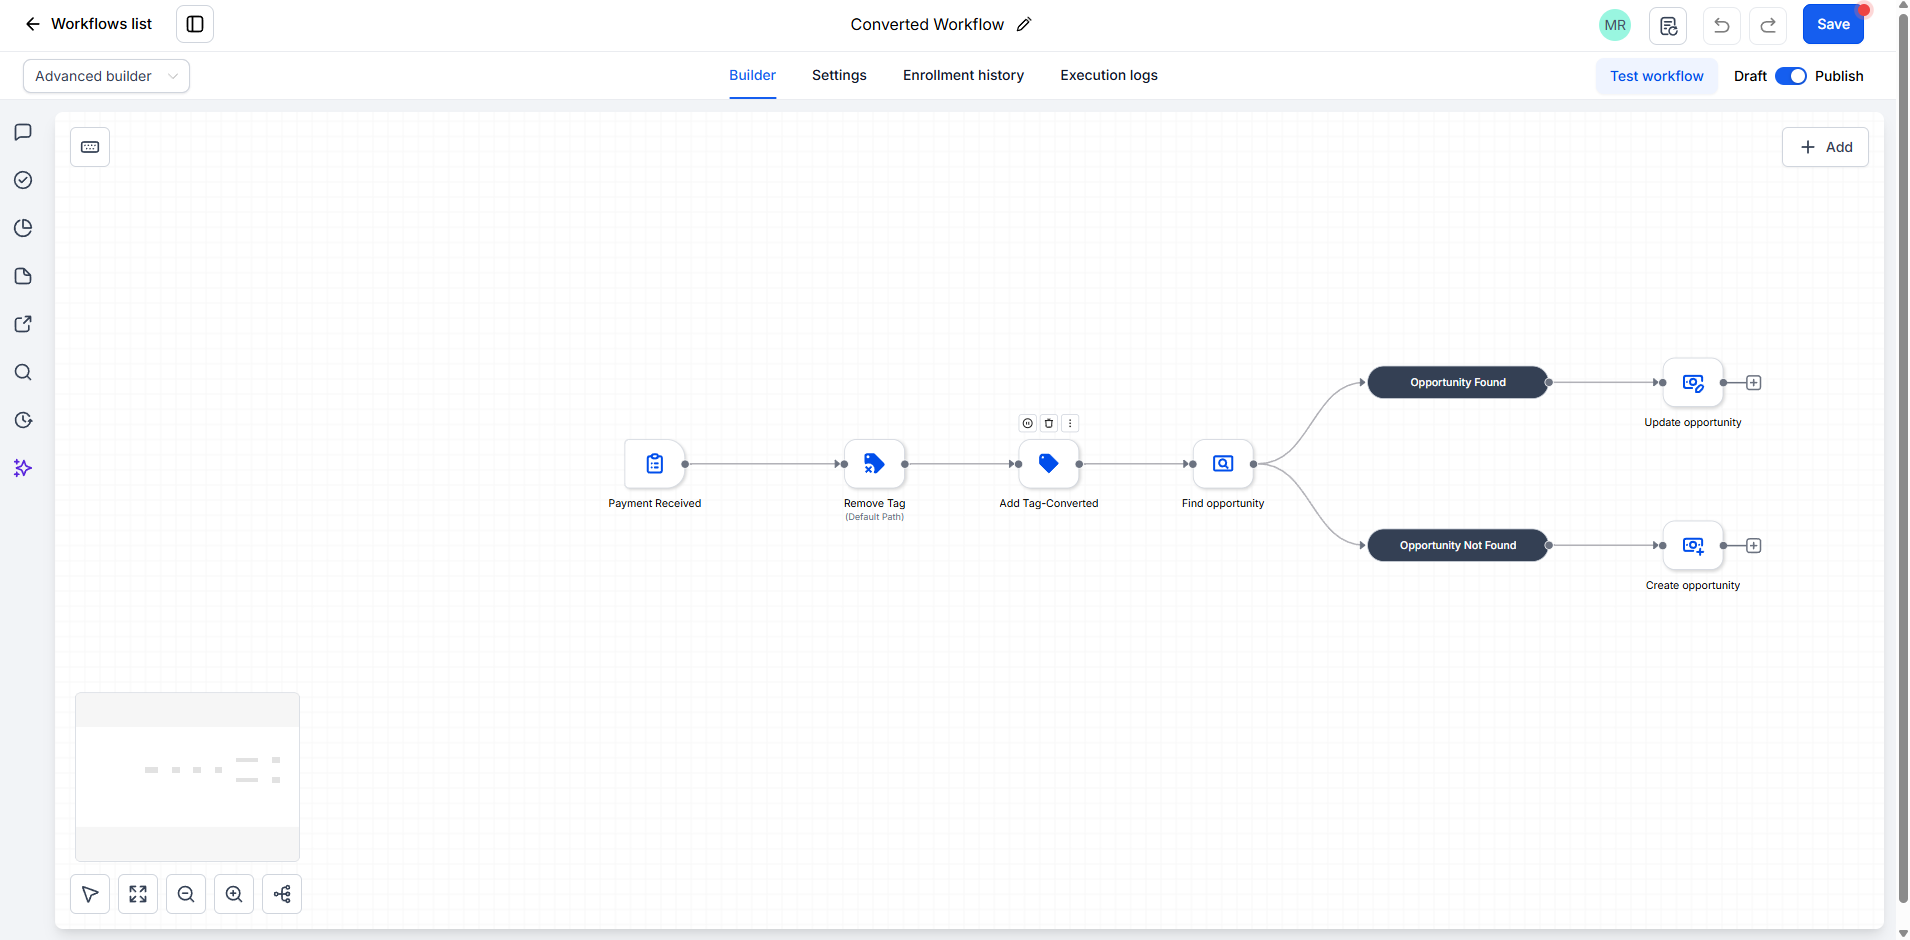Click the workflow minimap thumbnail
The height and width of the screenshot is (940, 1910).
(x=187, y=777)
